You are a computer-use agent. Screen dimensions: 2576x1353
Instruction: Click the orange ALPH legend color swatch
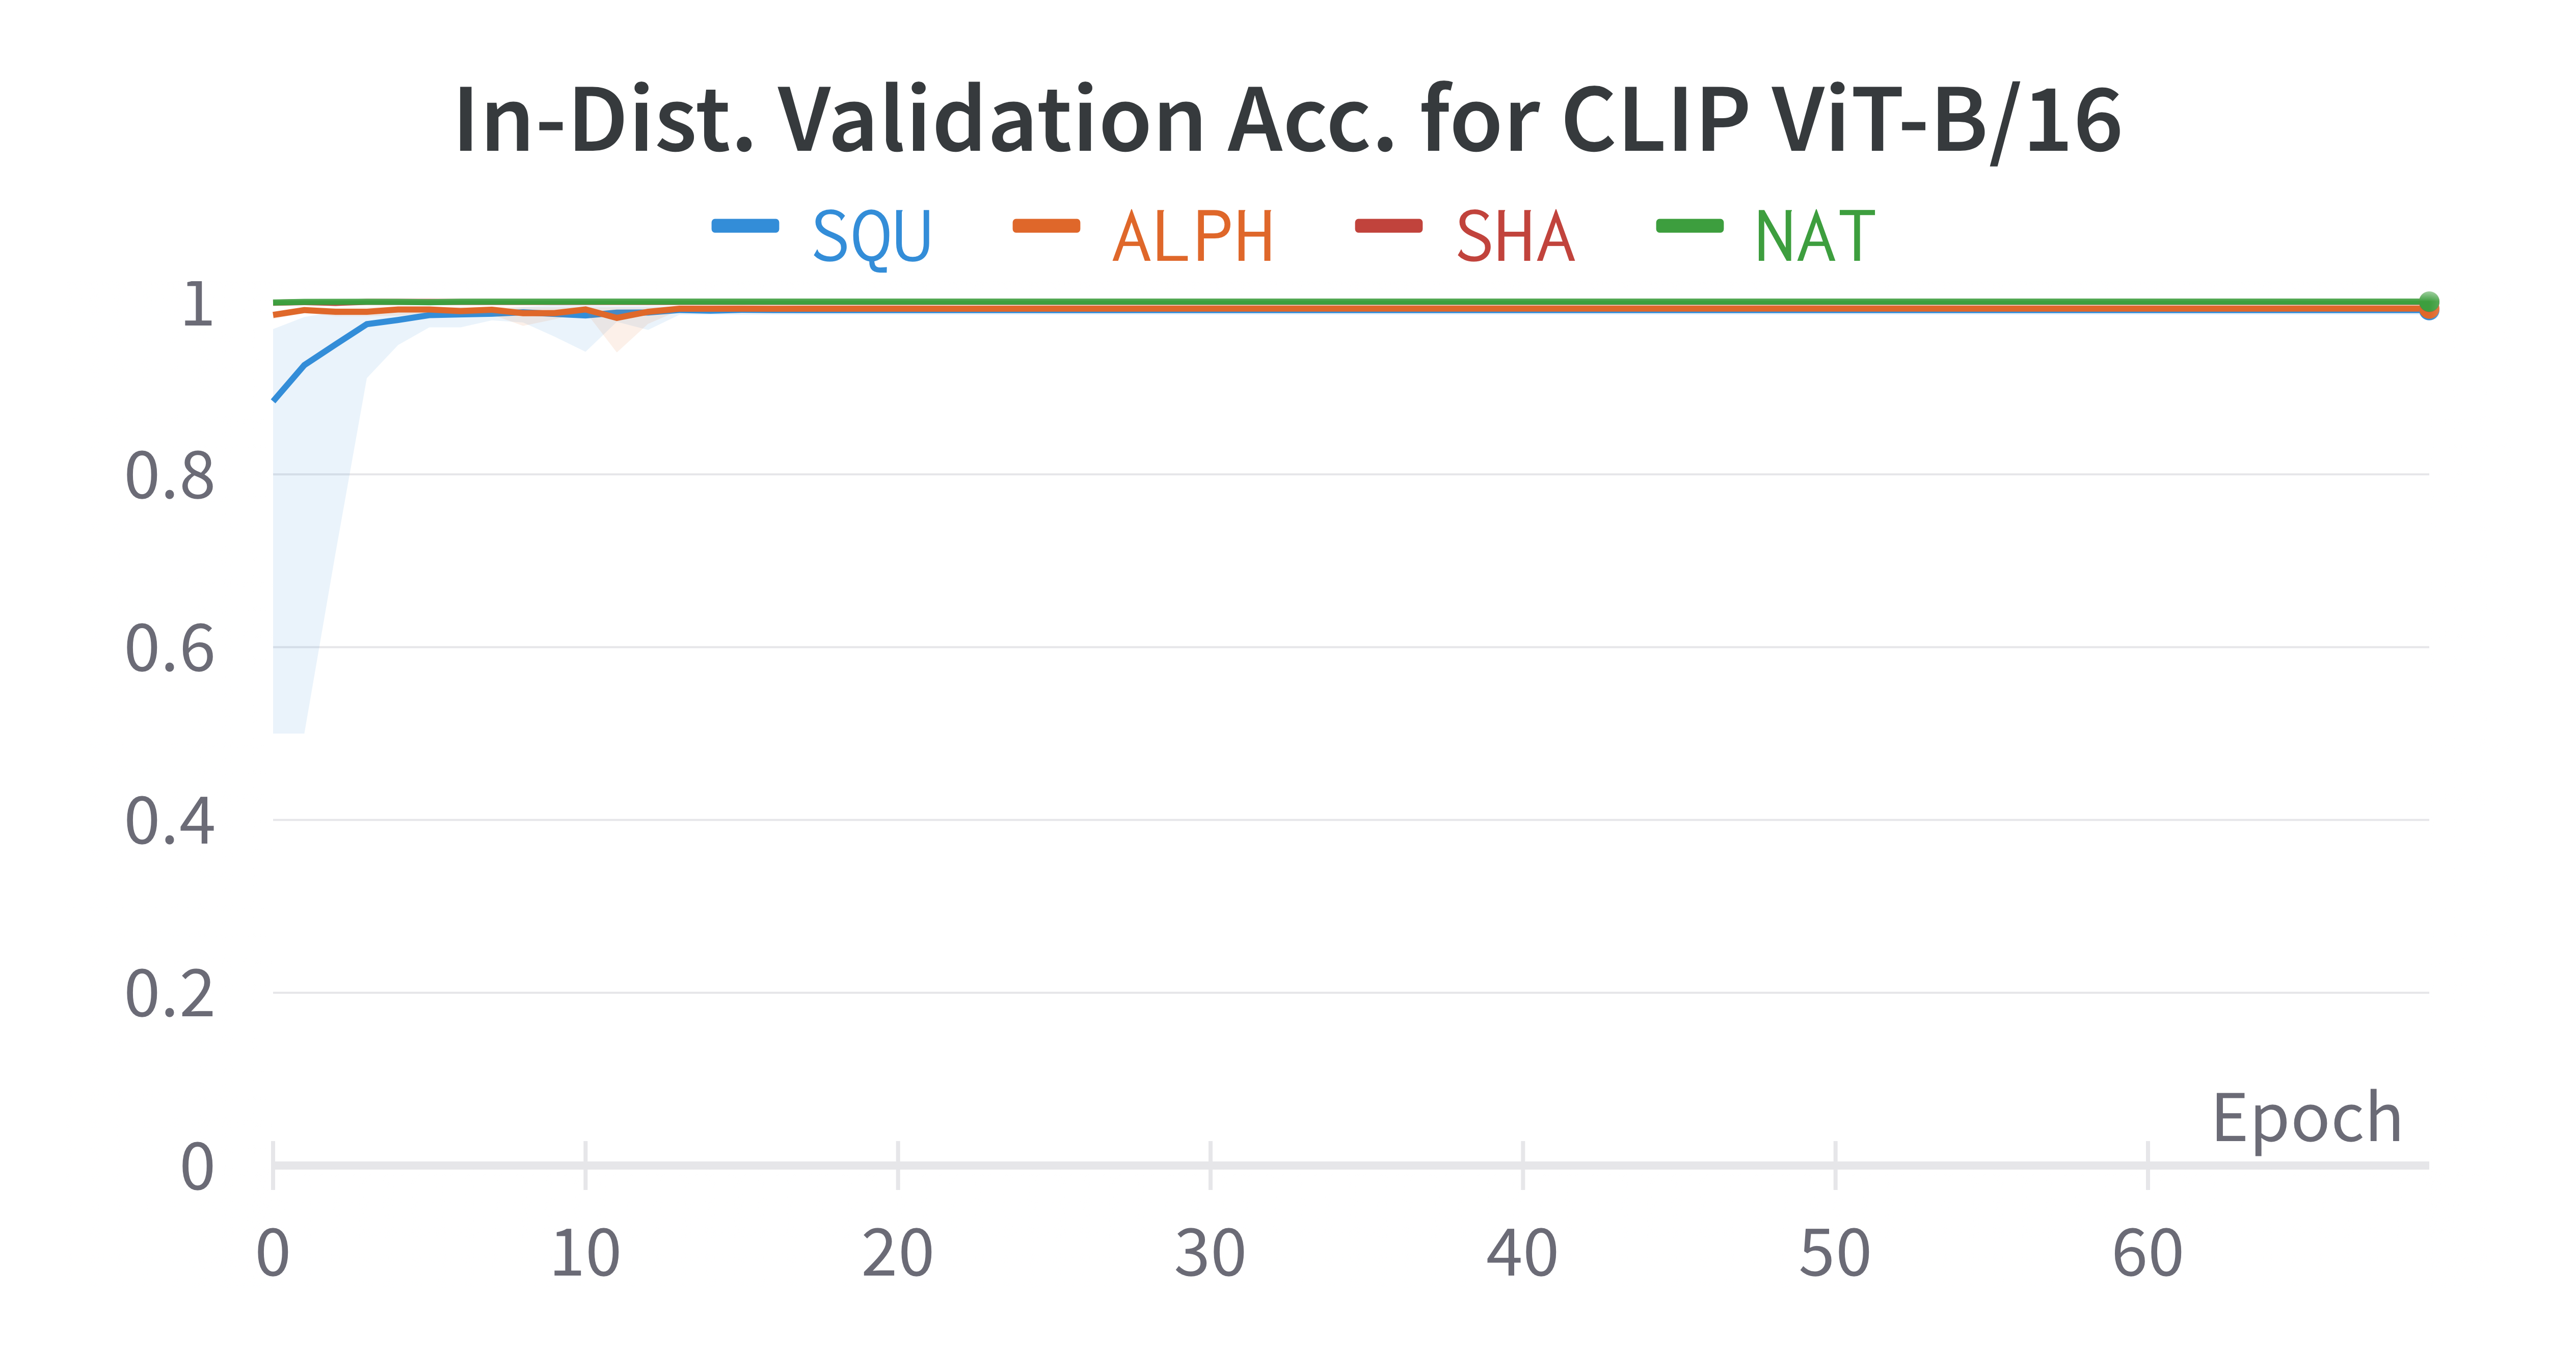point(1046,226)
